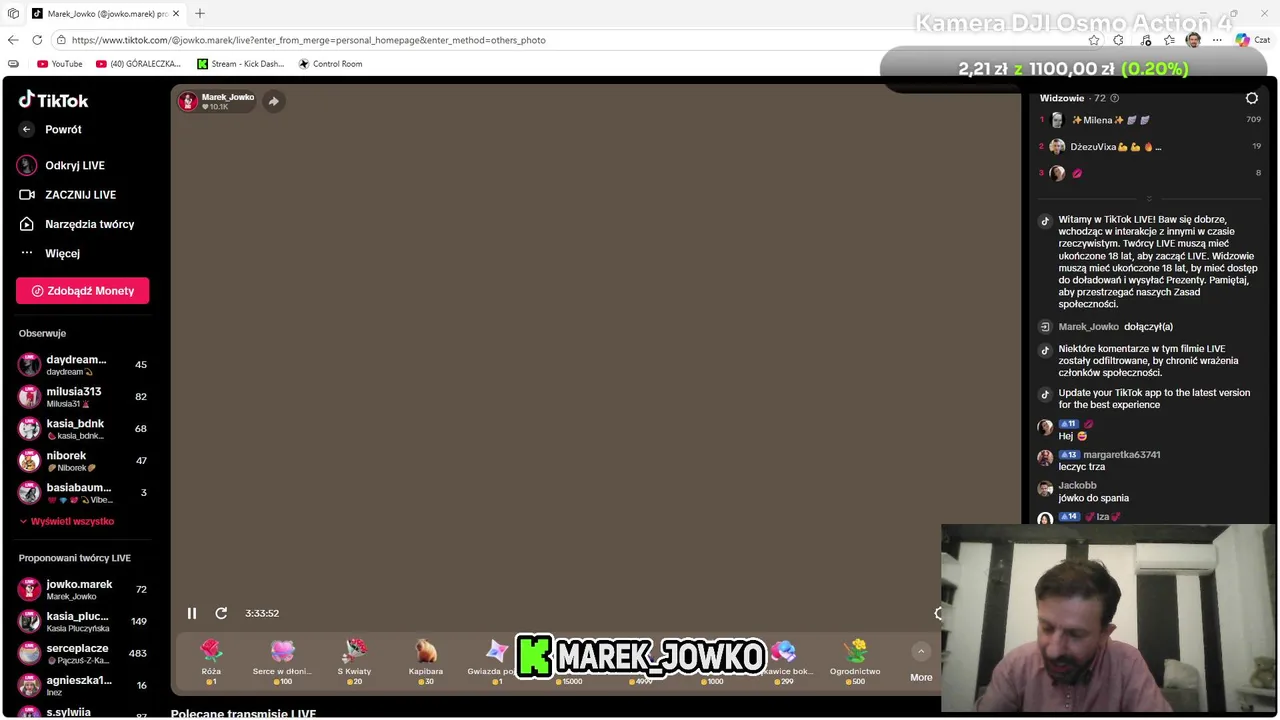The width and height of the screenshot is (1280, 720).
Task: Click Marek_Jowko streamer avatar on video
Action: pyautogui.click(x=188, y=101)
